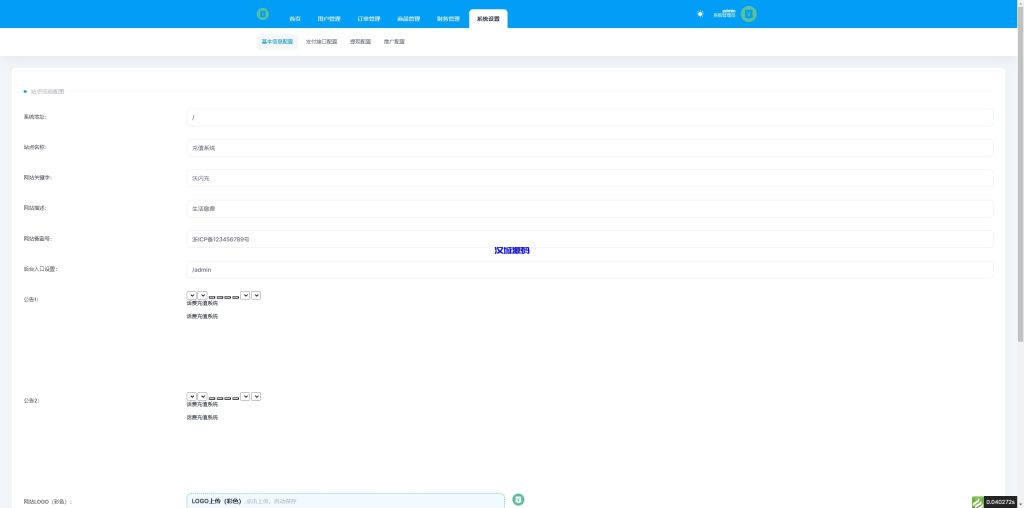
Task: Select the 基本信息配置 tab
Action: pos(277,42)
